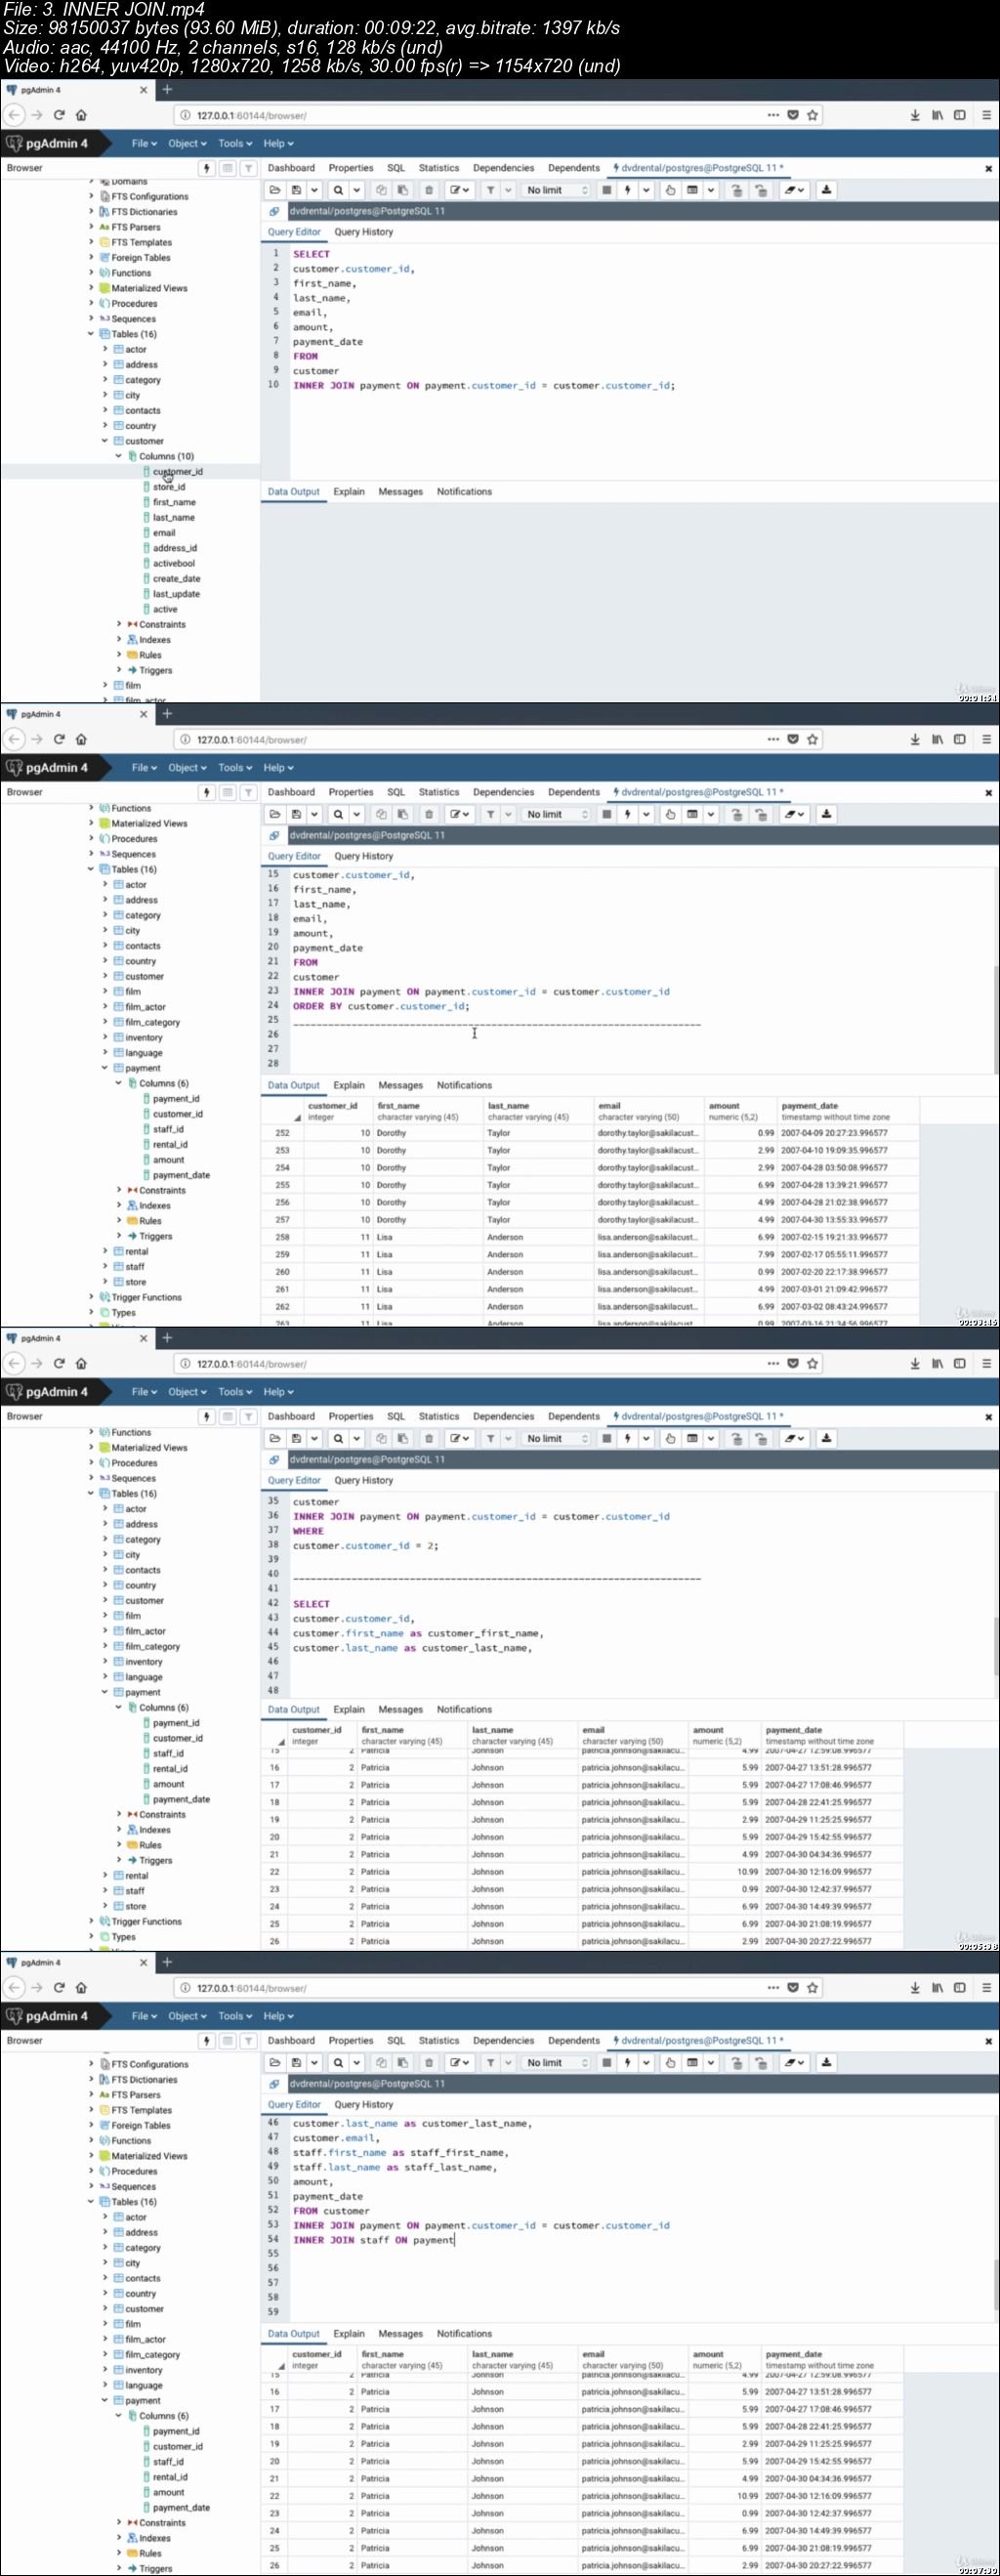Viewport: 1000px width, 2576px height.
Task: Expand Trigger Functions node in third frame
Action: (91, 1921)
